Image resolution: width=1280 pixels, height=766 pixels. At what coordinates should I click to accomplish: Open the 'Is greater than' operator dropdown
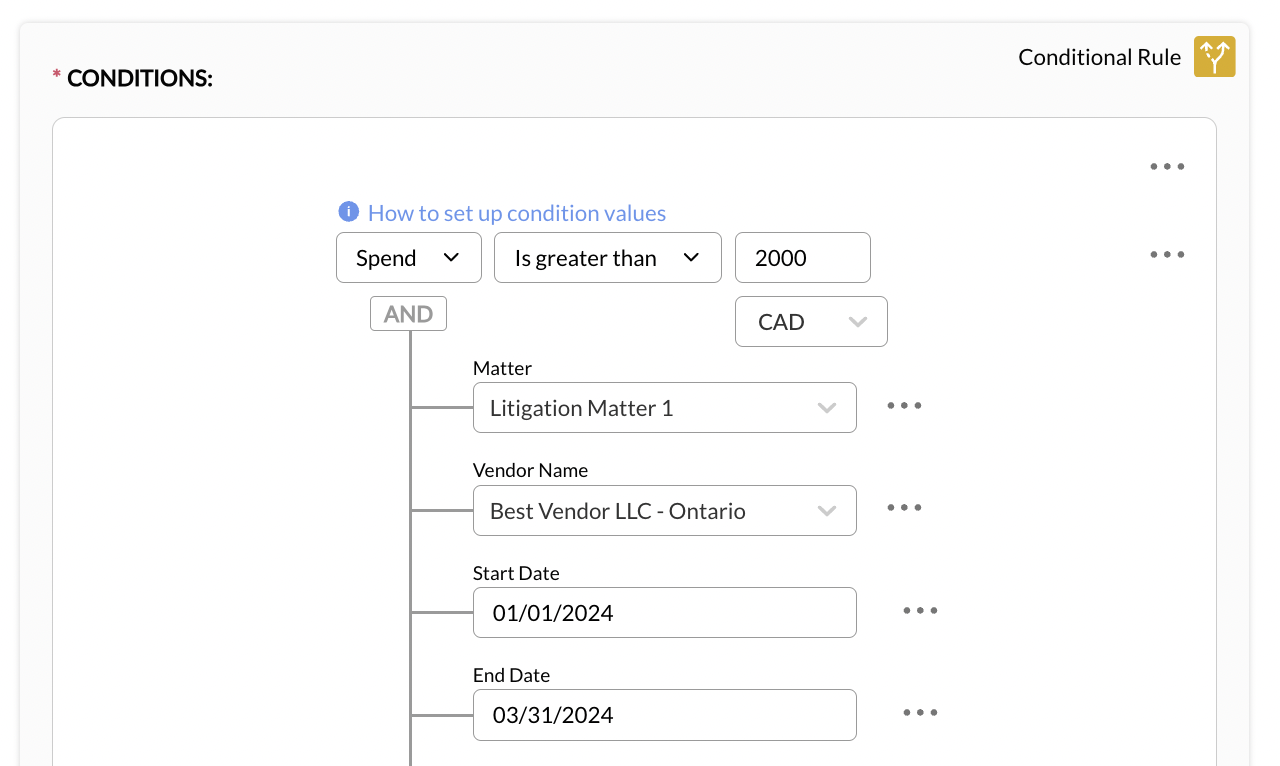pos(607,258)
